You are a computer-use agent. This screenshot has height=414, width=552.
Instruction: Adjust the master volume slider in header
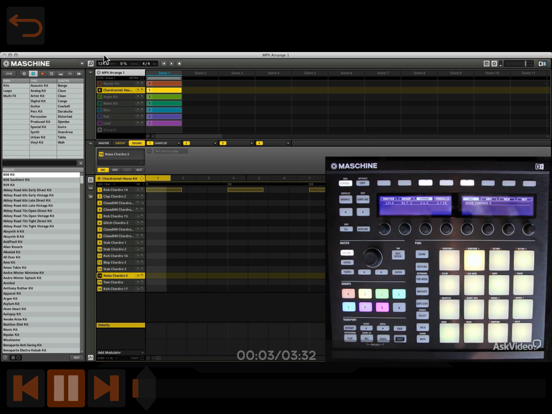(519, 64)
